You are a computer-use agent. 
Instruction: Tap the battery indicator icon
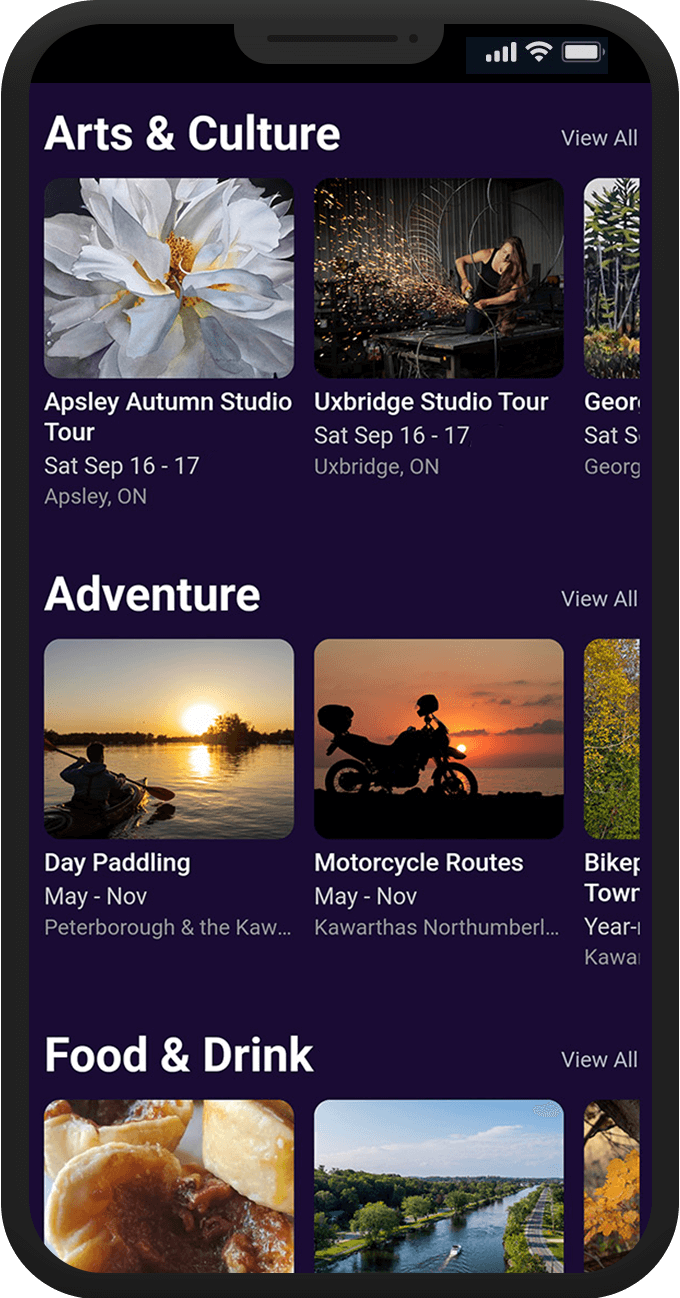point(581,52)
